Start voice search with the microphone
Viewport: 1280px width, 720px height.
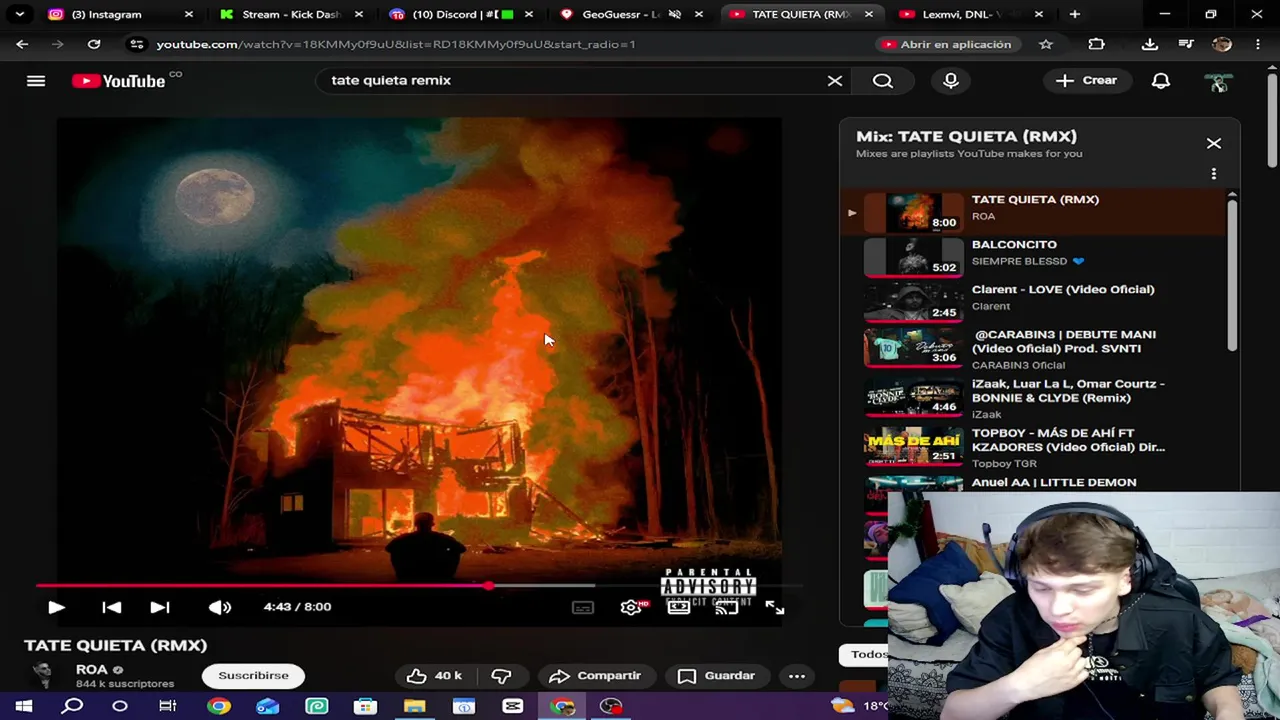[951, 81]
